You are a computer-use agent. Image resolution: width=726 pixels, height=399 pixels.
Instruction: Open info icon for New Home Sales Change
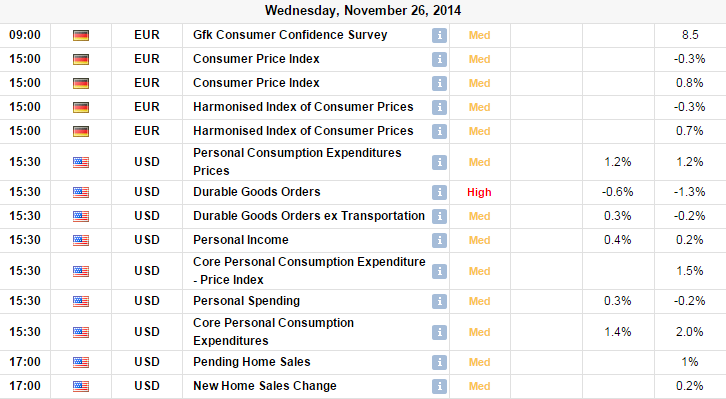pos(439,386)
